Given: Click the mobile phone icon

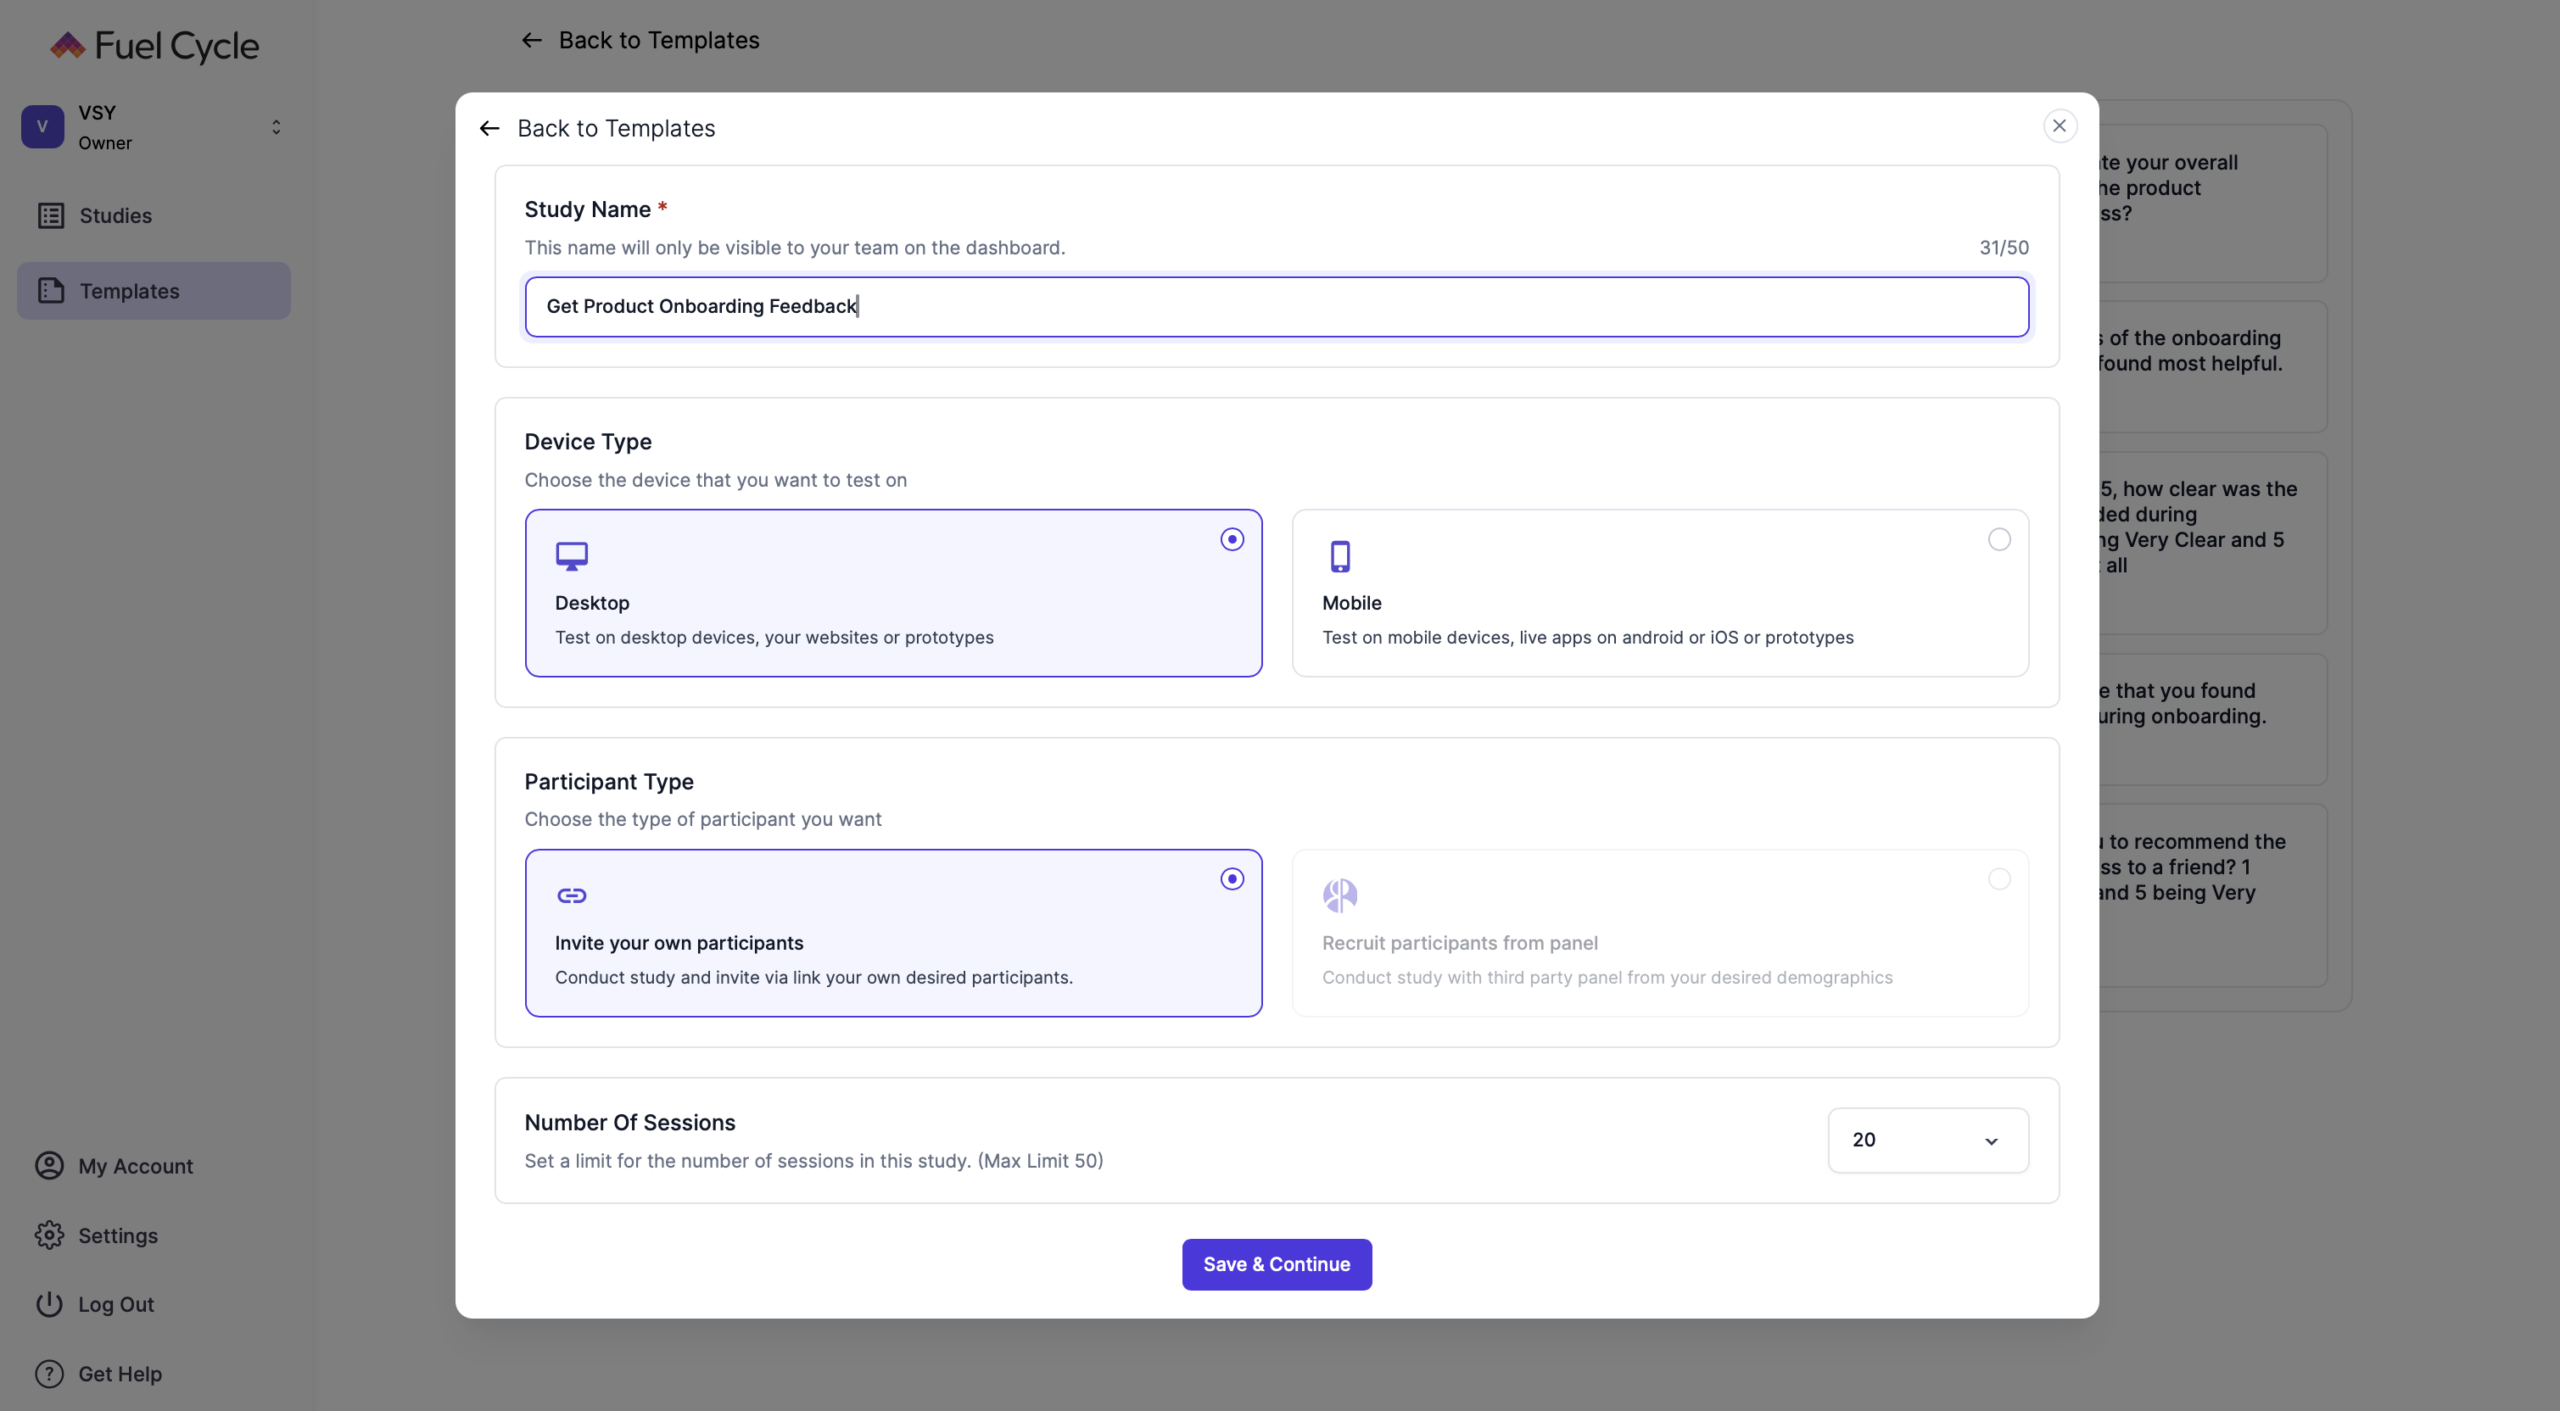Looking at the screenshot, I should [1340, 556].
